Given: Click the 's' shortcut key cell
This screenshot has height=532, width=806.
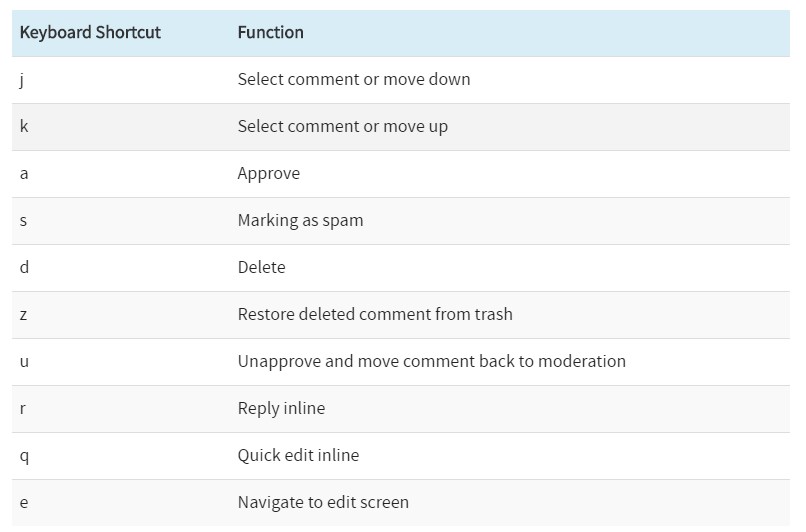Looking at the screenshot, I should (24, 220).
